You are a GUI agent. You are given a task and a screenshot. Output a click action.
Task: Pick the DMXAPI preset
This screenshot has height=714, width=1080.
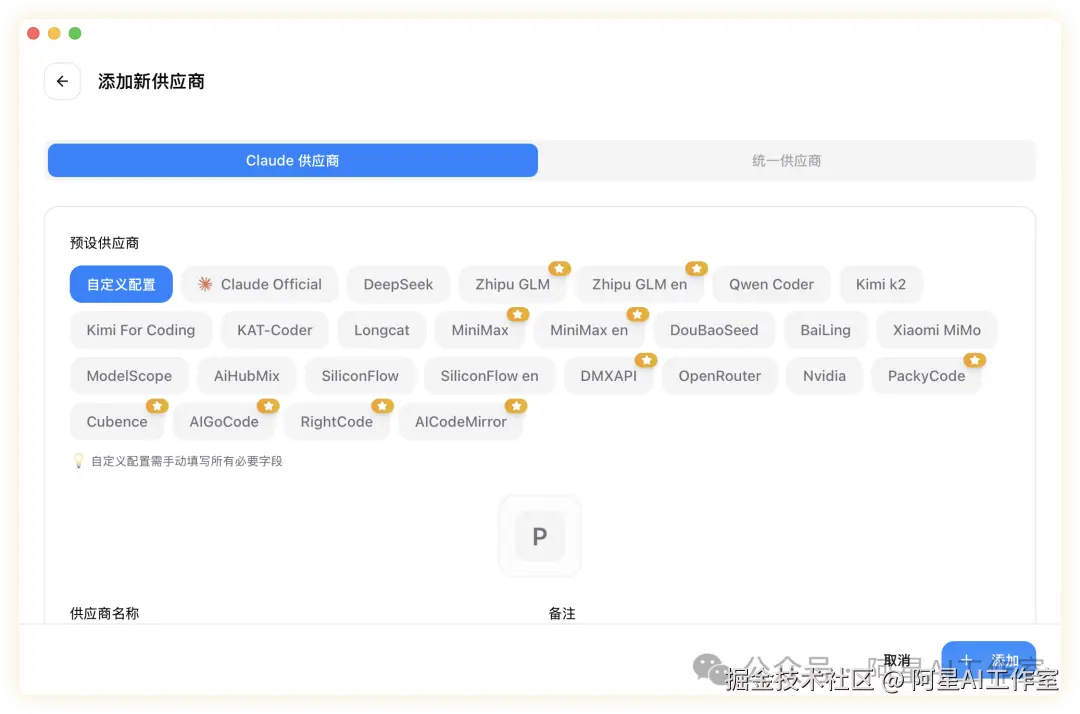tap(608, 376)
